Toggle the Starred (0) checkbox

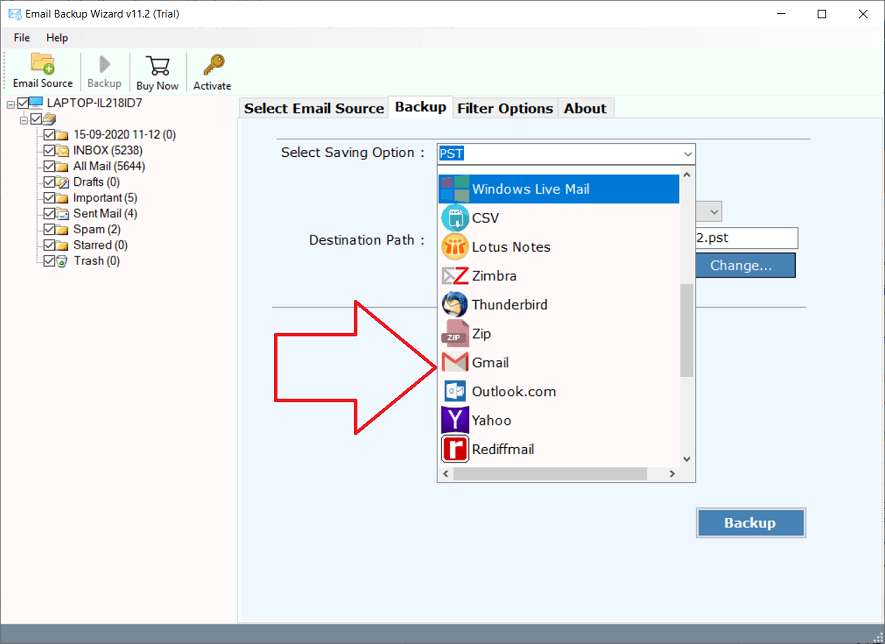click(49, 245)
